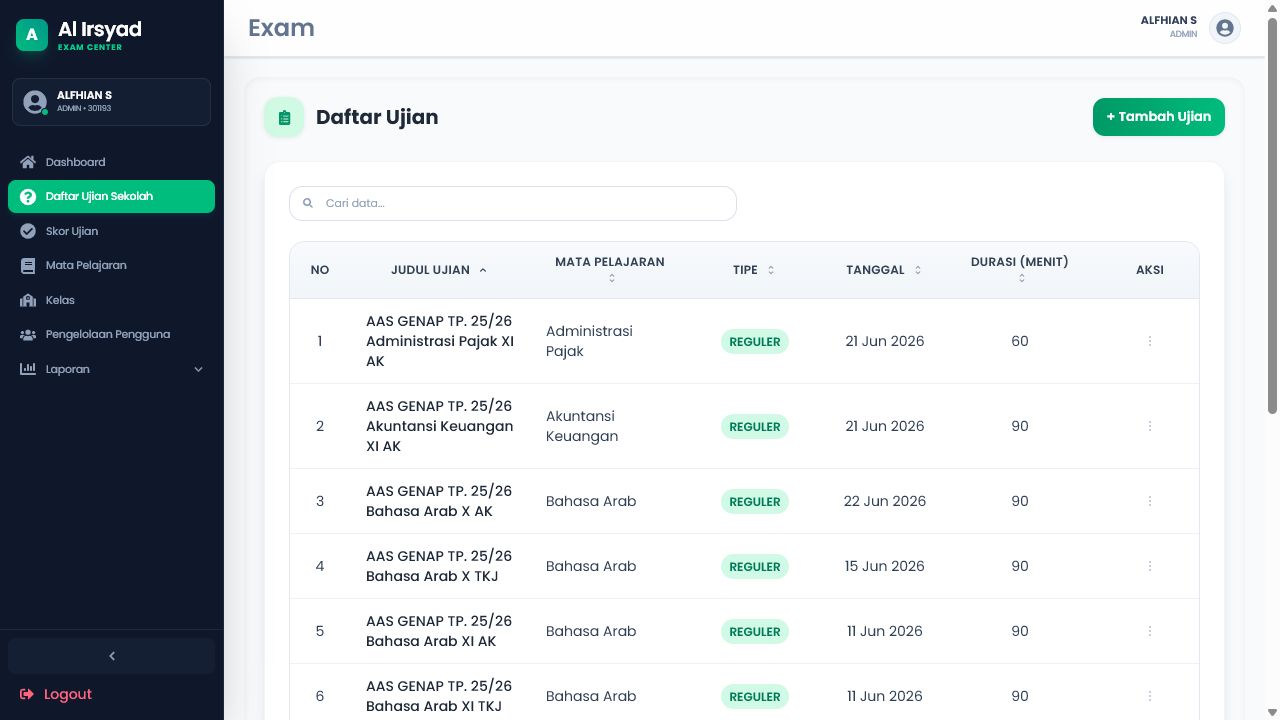Open Mata Pelajaran in the sidebar
The height and width of the screenshot is (720, 1280).
(111, 265)
